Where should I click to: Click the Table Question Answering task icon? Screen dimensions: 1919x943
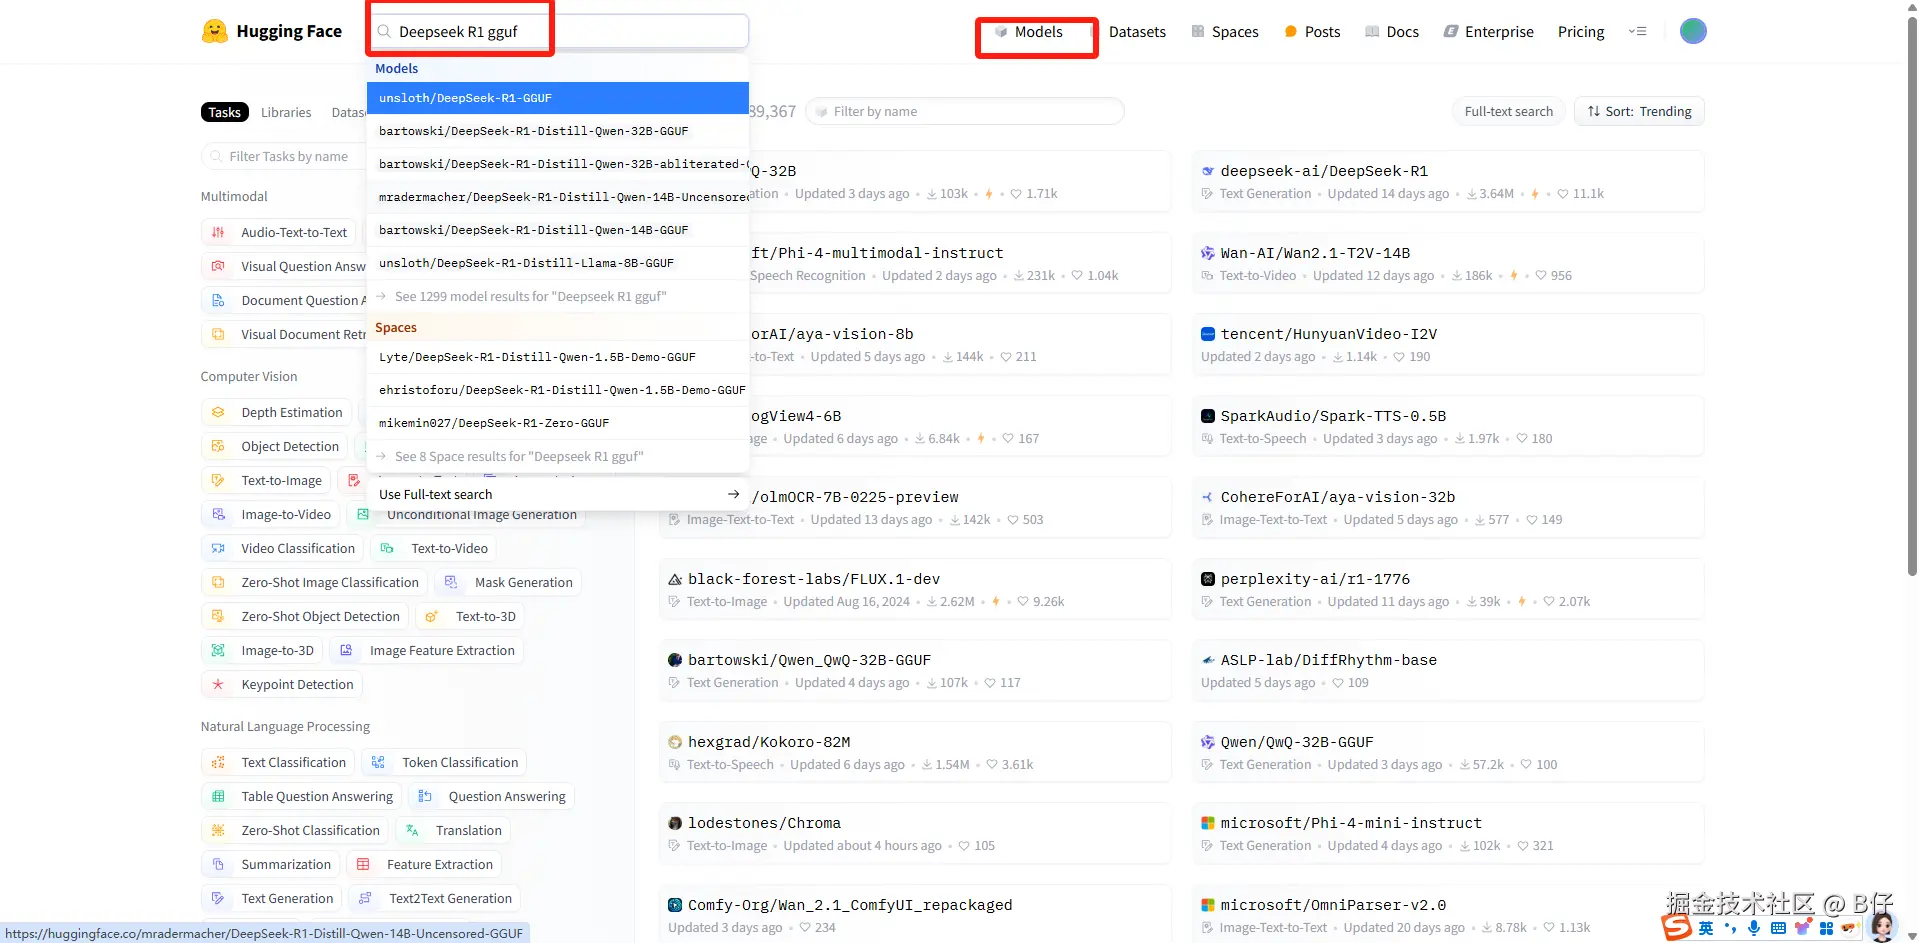point(218,796)
